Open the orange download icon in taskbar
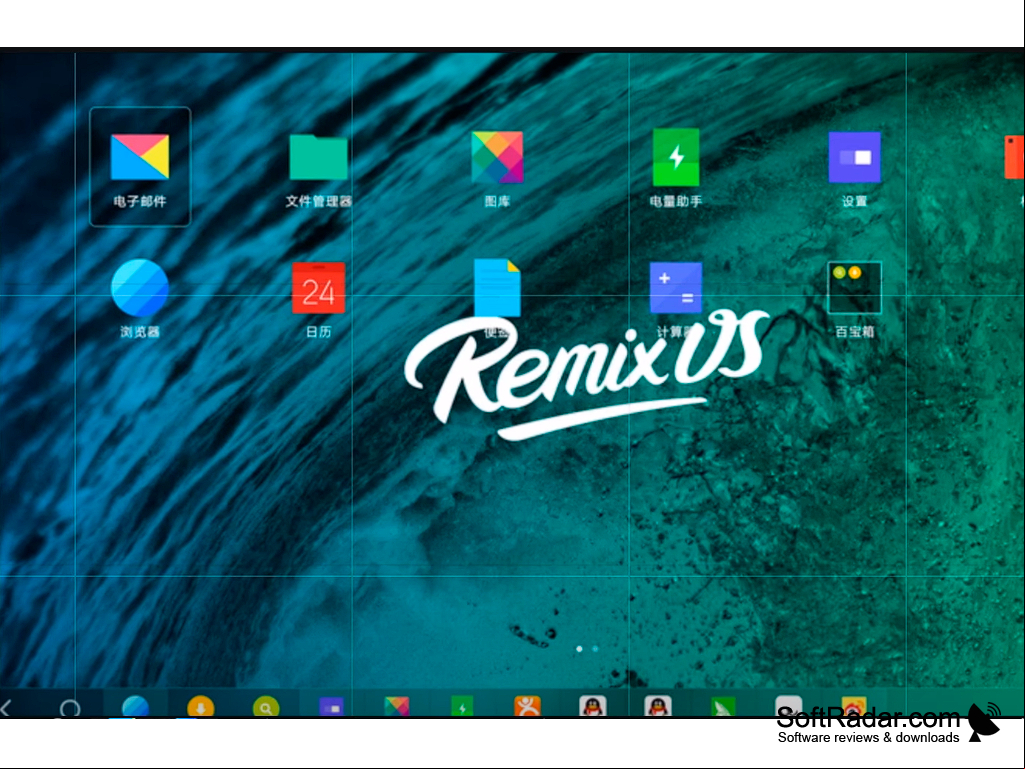 pyautogui.click(x=201, y=707)
